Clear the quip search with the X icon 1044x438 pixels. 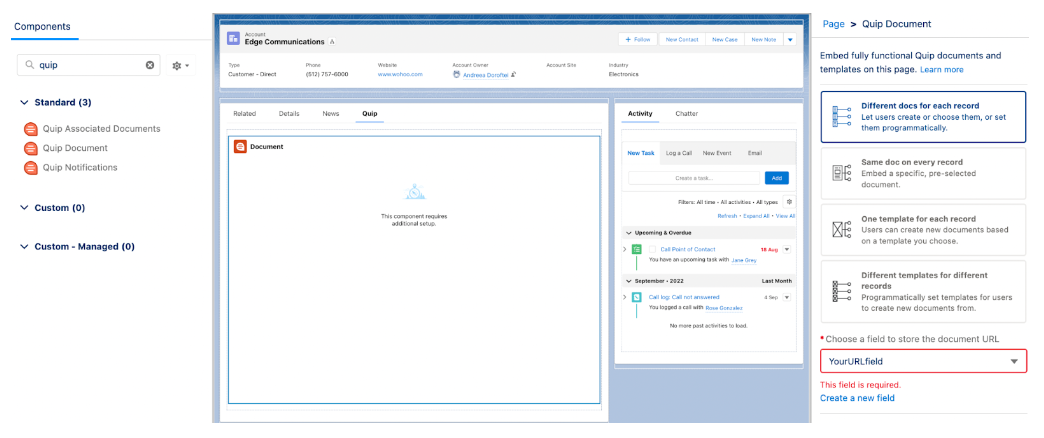point(150,65)
